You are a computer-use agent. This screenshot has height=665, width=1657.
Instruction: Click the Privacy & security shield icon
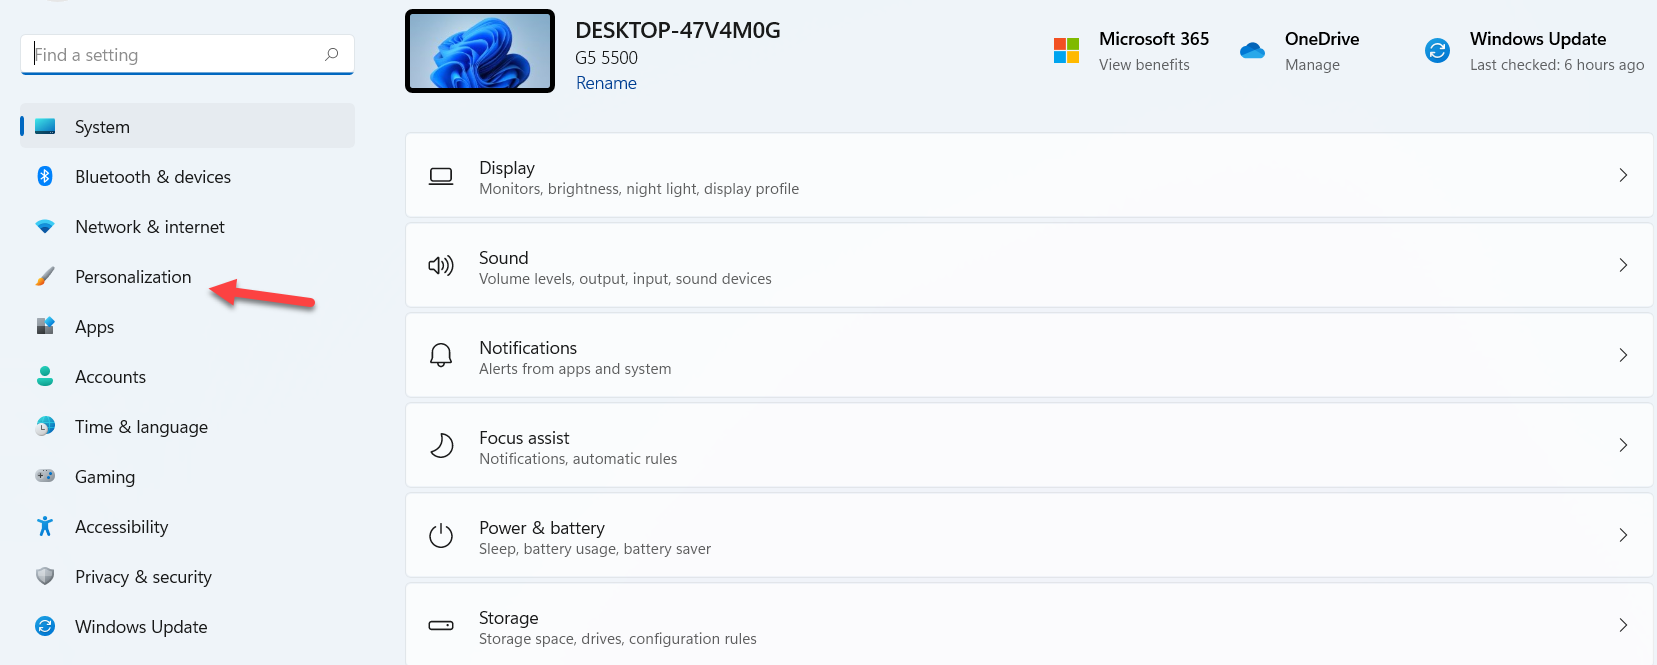(x=45, y=577)
